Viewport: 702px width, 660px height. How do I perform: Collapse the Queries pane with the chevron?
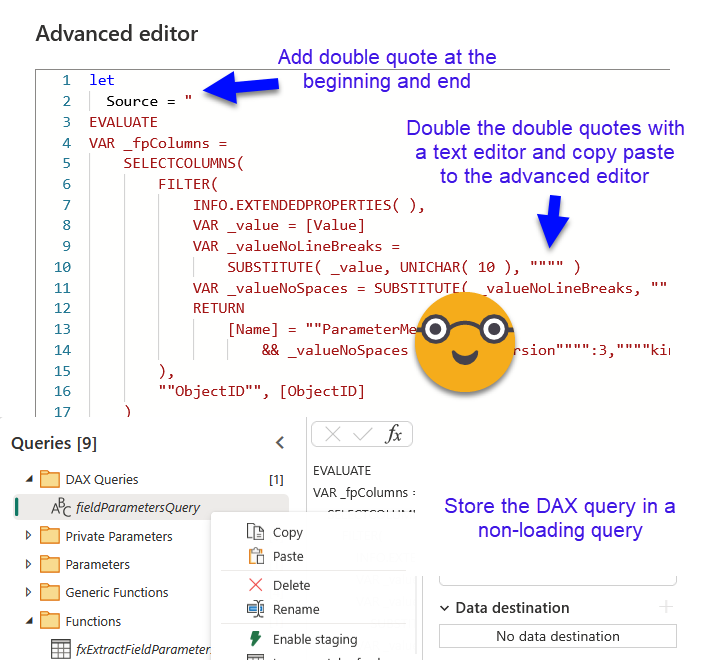point(280,443)
